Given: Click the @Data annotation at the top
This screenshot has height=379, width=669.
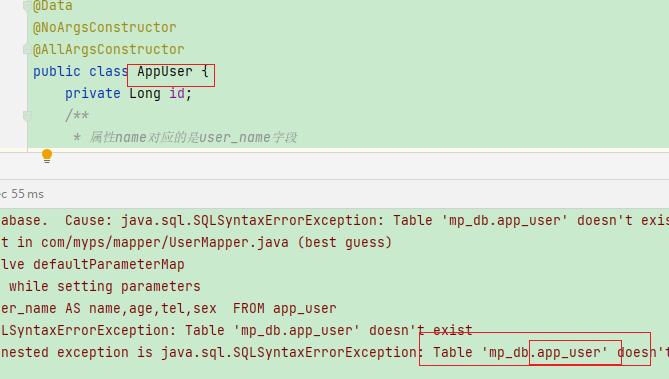Looking at the screenshot, I should pos(53,6).
